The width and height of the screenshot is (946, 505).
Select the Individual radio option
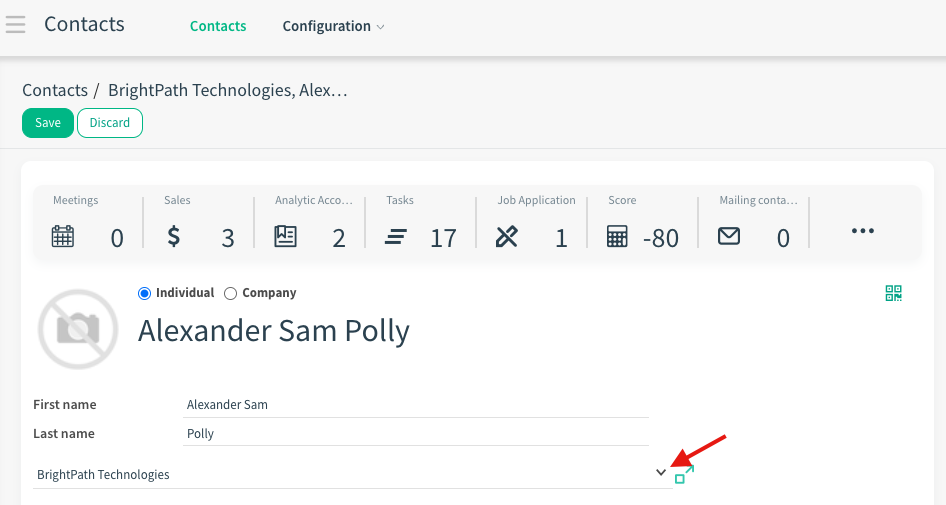(144, 293)
